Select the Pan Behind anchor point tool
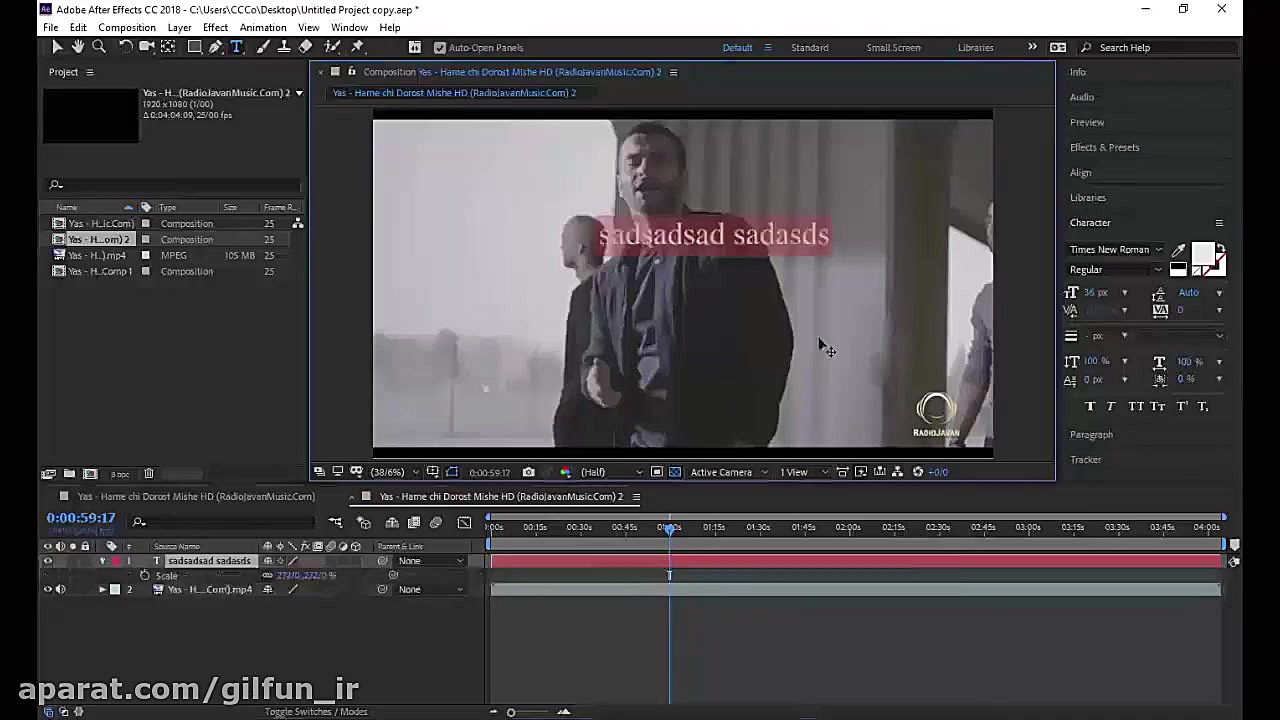 [168, 47]
